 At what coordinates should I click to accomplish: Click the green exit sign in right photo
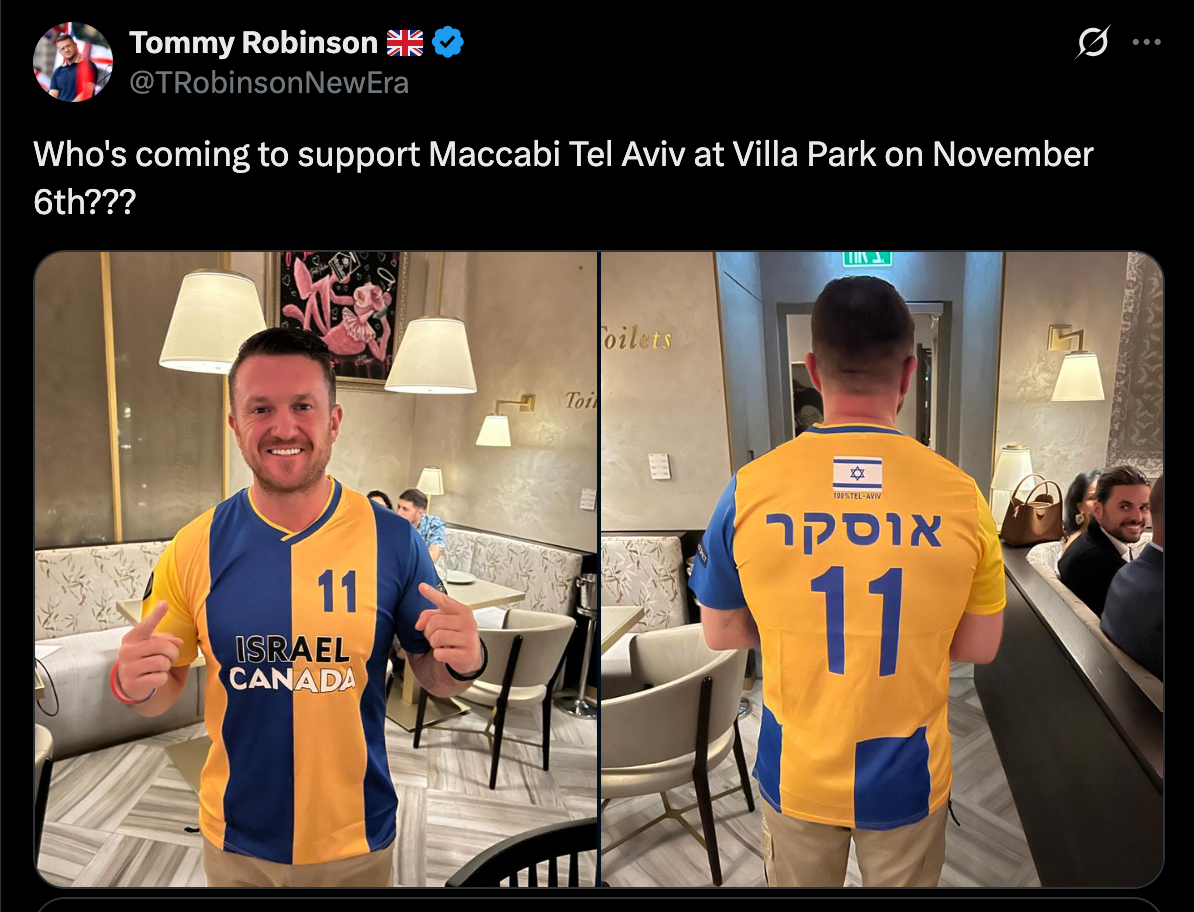[867, 259]
